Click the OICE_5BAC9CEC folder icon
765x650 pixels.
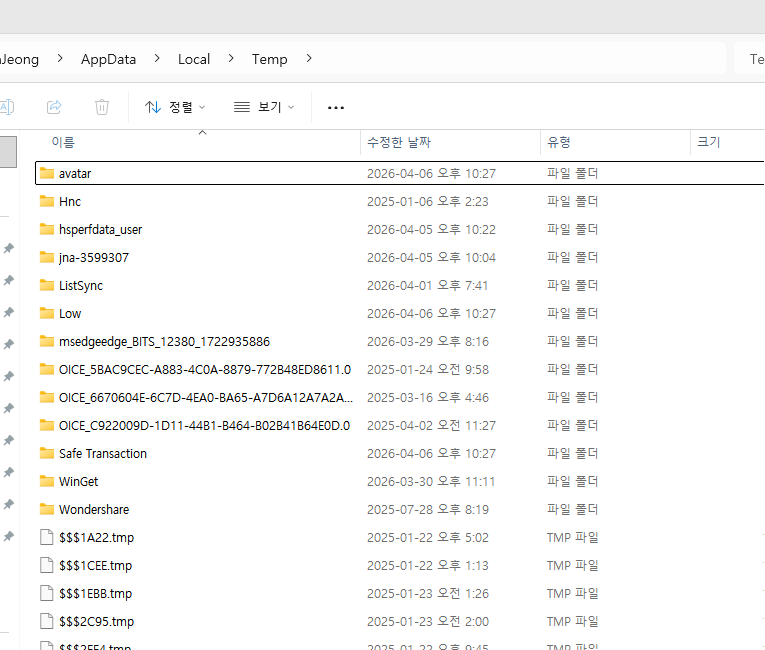[47, 369]
